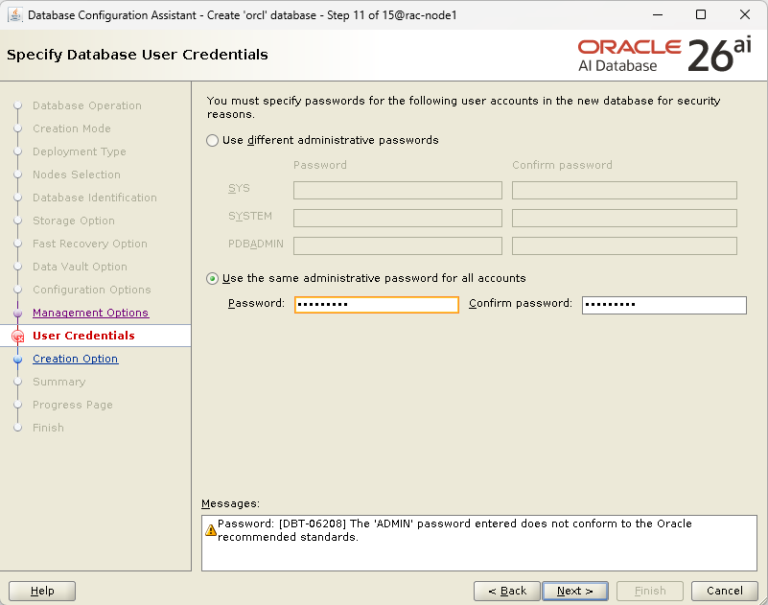Click the PDBADMIN confirm password field
This screenshot has width=768, height=605.
click(x=624, y=246)
